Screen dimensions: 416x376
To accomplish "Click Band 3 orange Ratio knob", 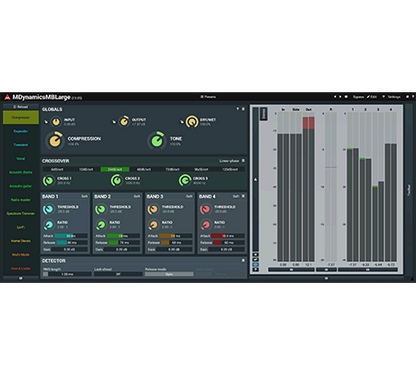I will 153,225.
